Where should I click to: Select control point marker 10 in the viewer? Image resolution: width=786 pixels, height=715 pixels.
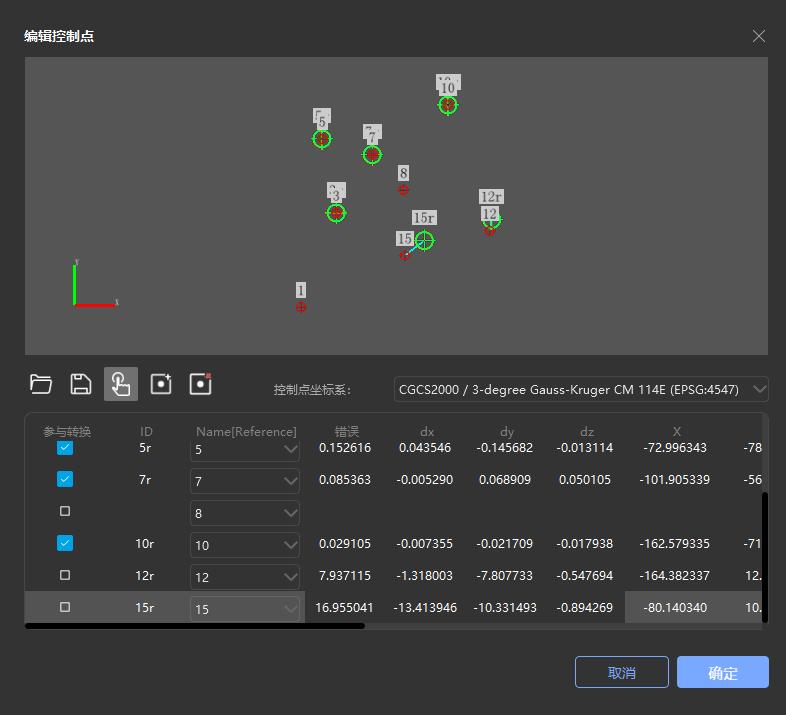point(448,105)
